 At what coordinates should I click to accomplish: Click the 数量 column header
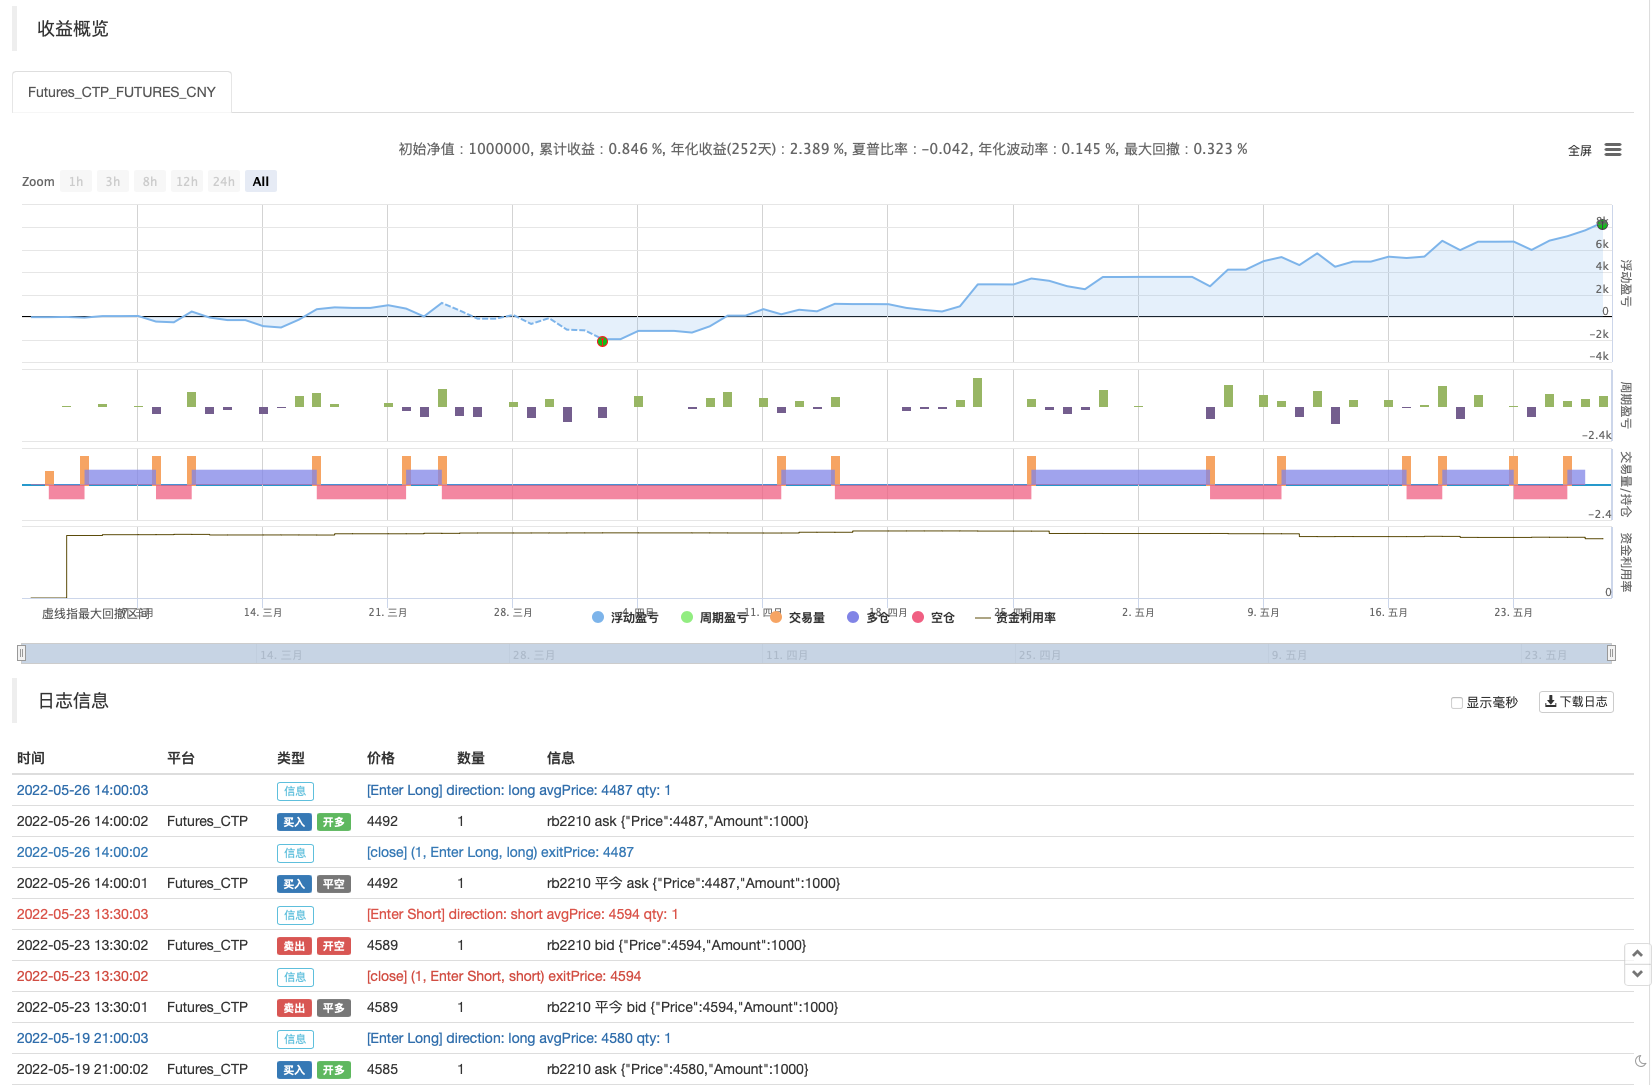point(471,758)
